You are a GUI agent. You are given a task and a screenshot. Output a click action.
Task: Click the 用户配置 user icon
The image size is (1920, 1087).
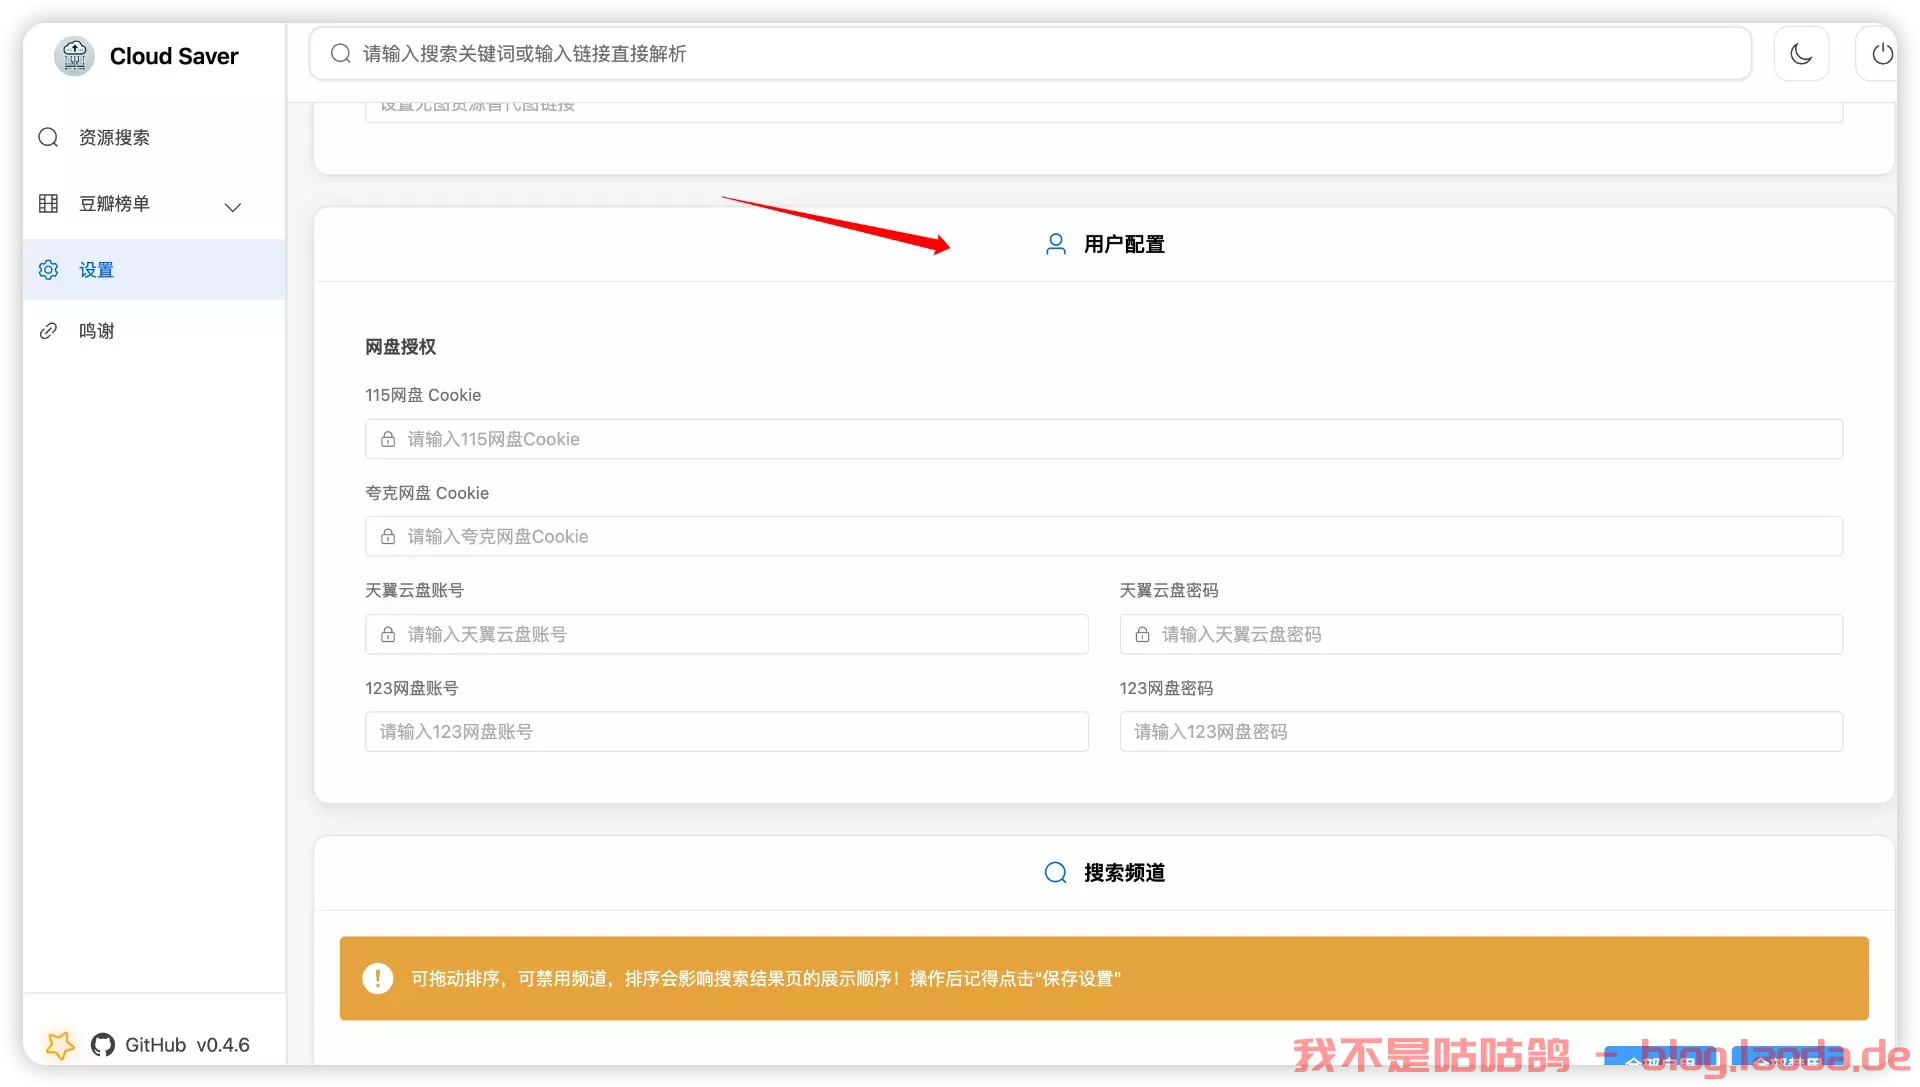coord(1056,244)
